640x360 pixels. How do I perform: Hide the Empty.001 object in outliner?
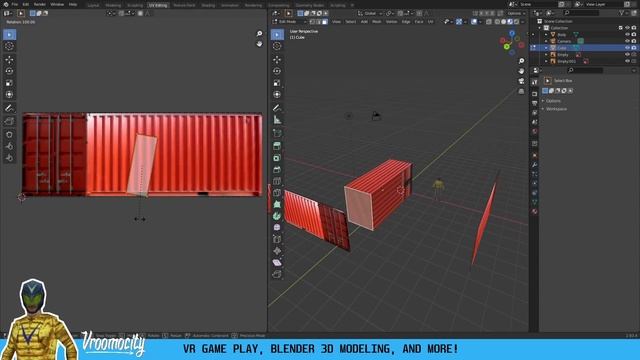pyautogui.click(x=627, y=61)
